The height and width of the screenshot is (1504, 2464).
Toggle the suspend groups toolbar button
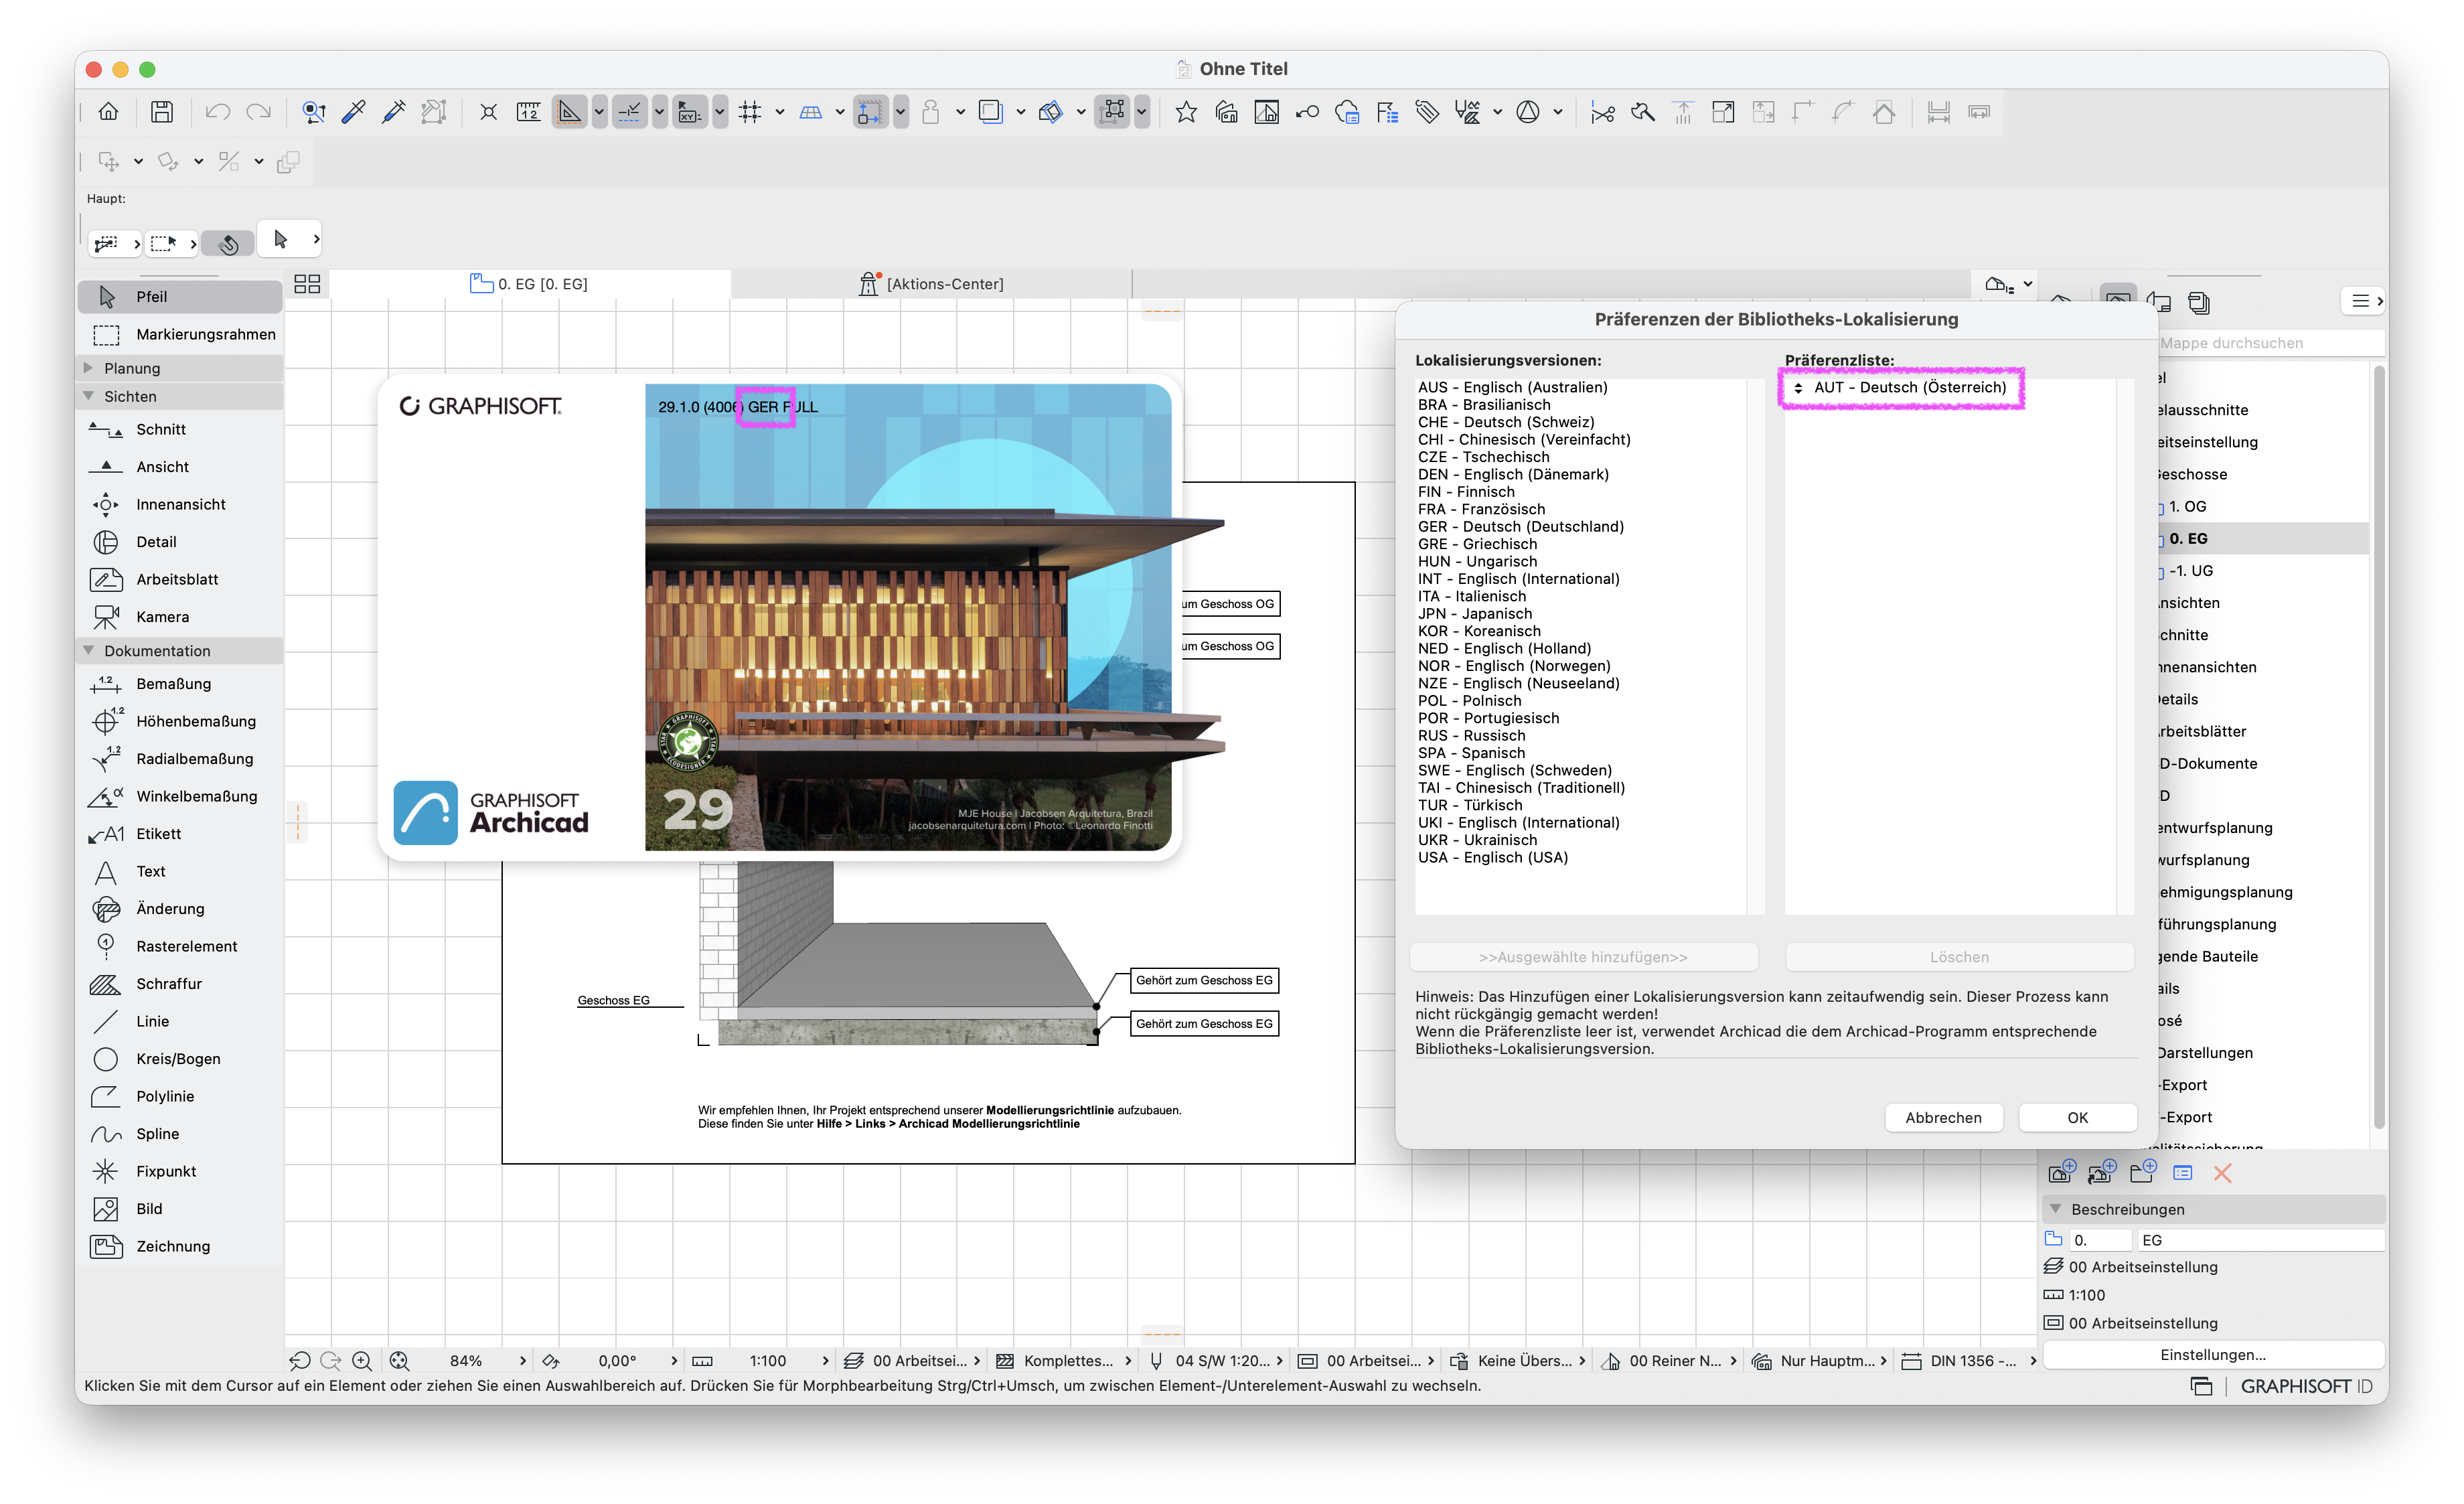click(x=1113, y=112)
